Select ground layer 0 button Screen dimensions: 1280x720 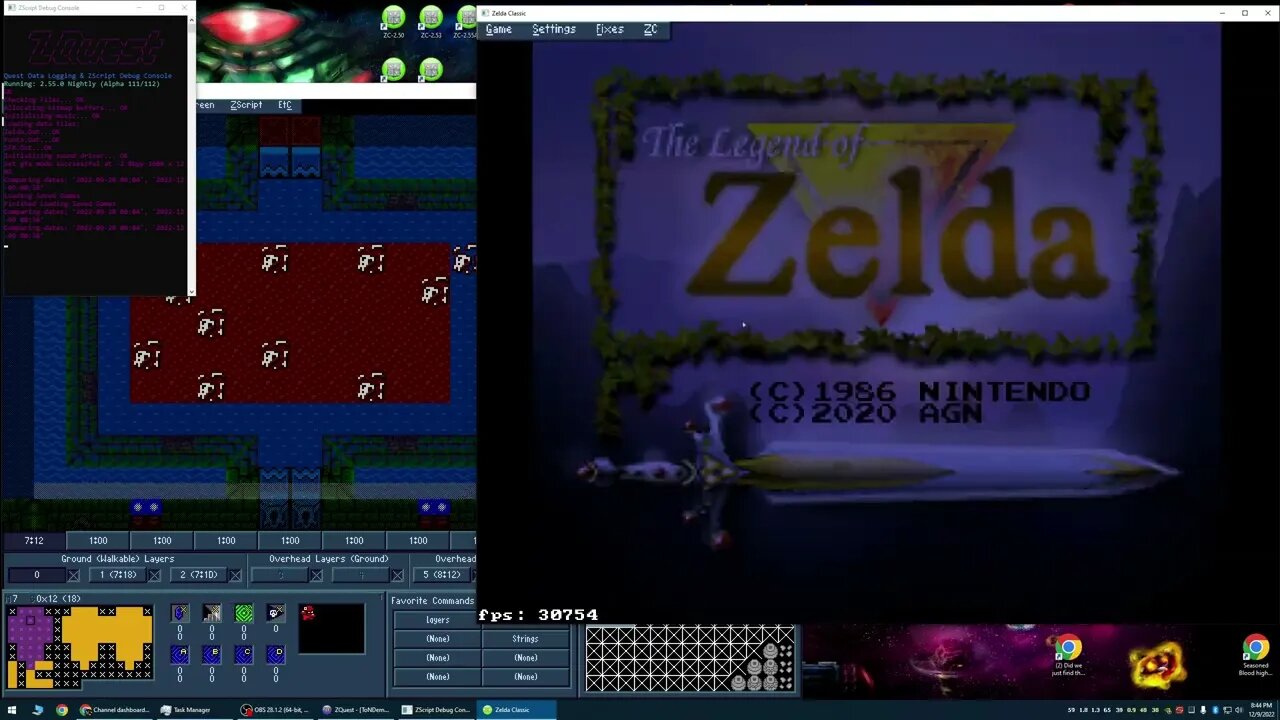coord(36,575)
